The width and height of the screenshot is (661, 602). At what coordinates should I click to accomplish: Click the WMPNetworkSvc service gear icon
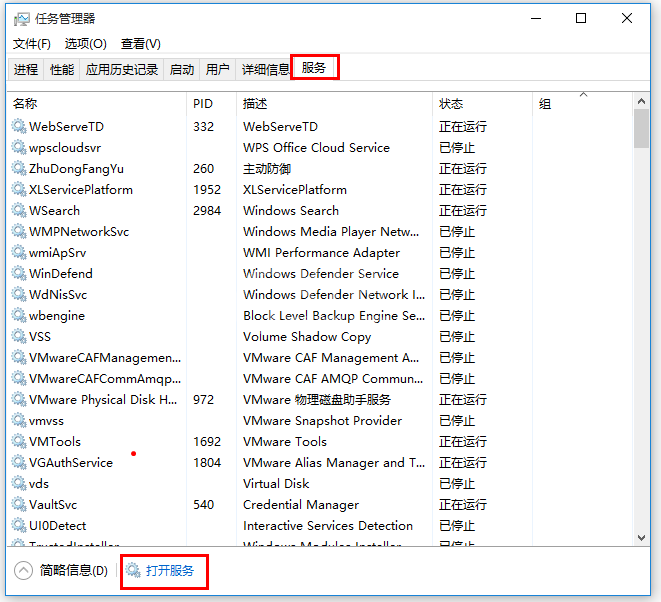[19, 231]
